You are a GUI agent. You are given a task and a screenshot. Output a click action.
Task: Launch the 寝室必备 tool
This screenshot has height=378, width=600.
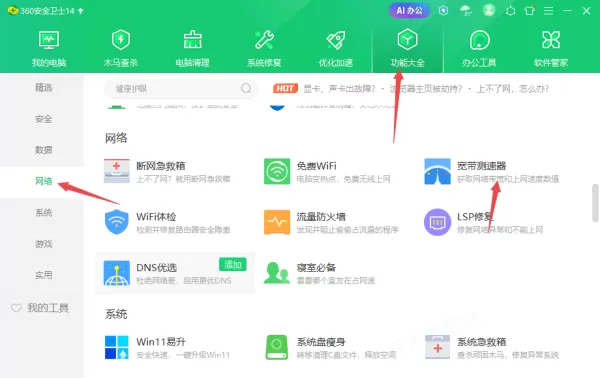320,273
